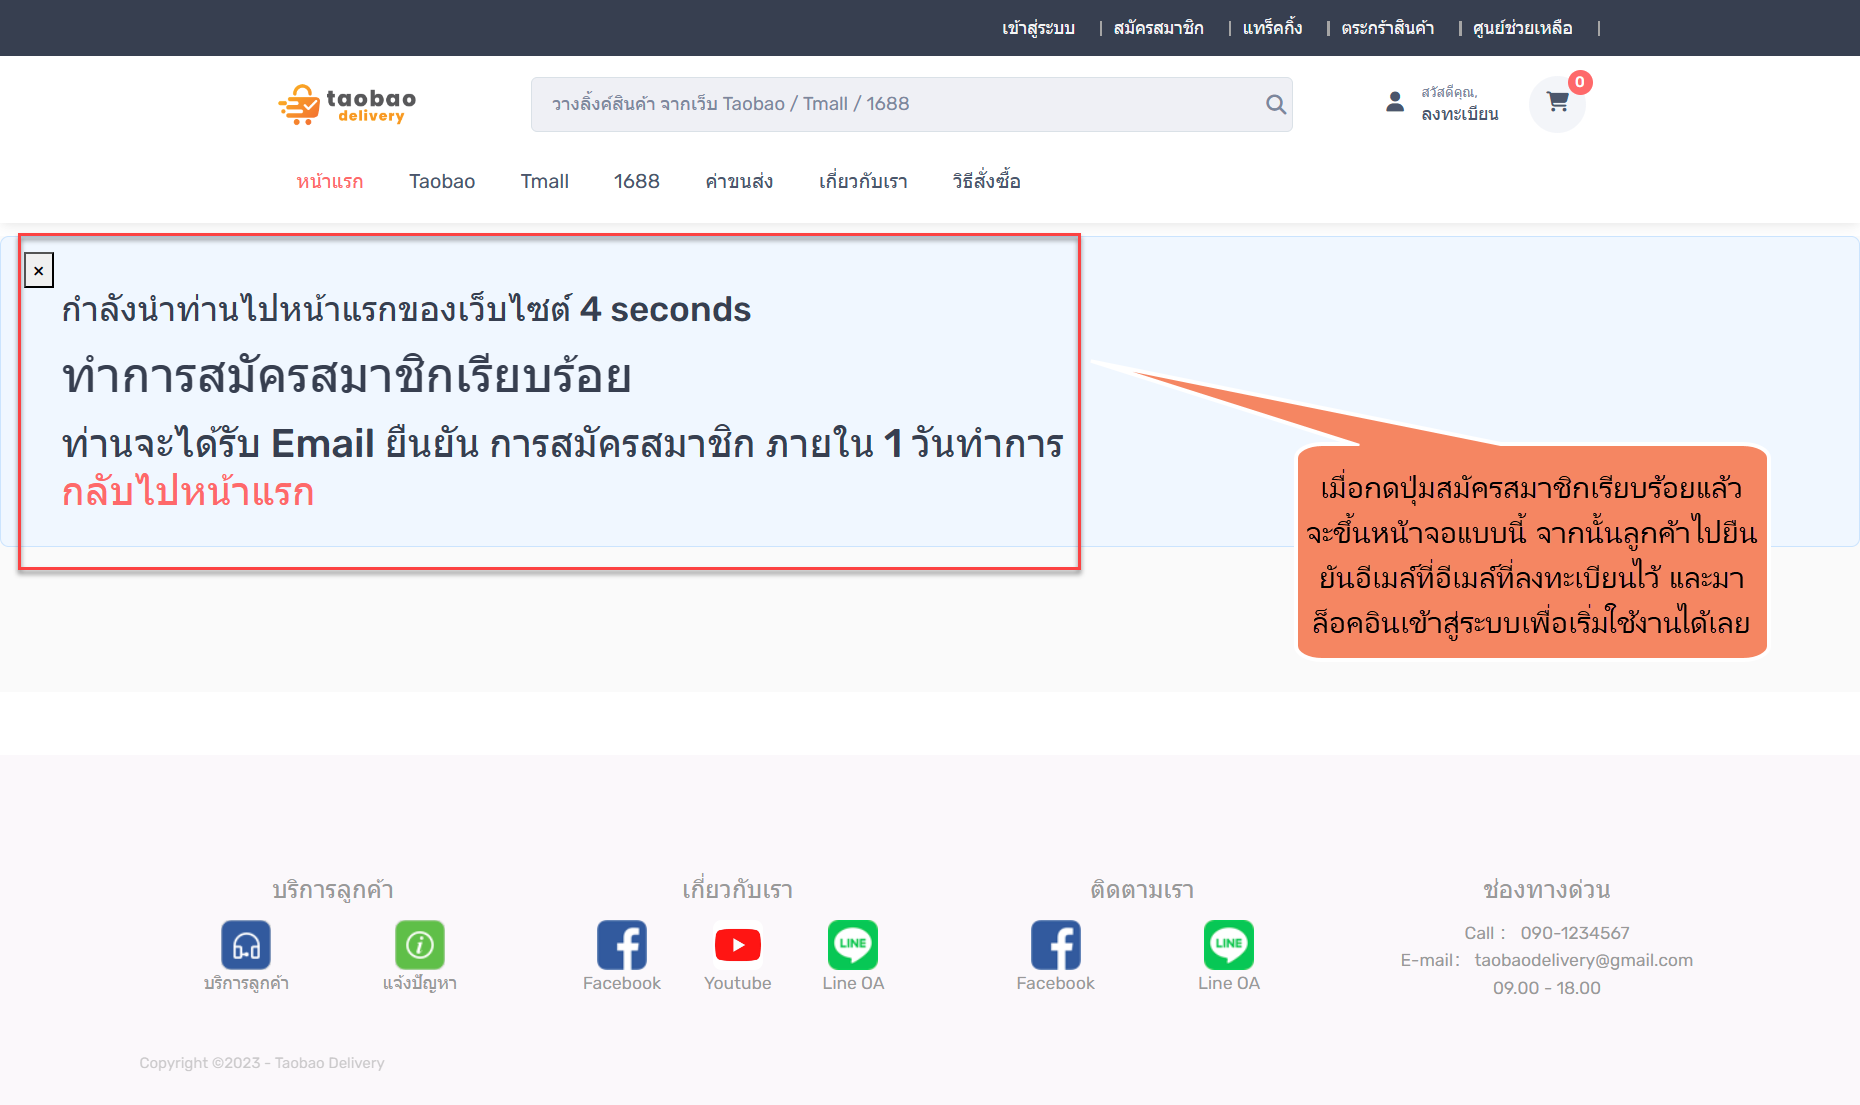The height and width of the screenshot is (1105, 1860).
Task: Open the shopping cart icon
Action: (1557, 102)
